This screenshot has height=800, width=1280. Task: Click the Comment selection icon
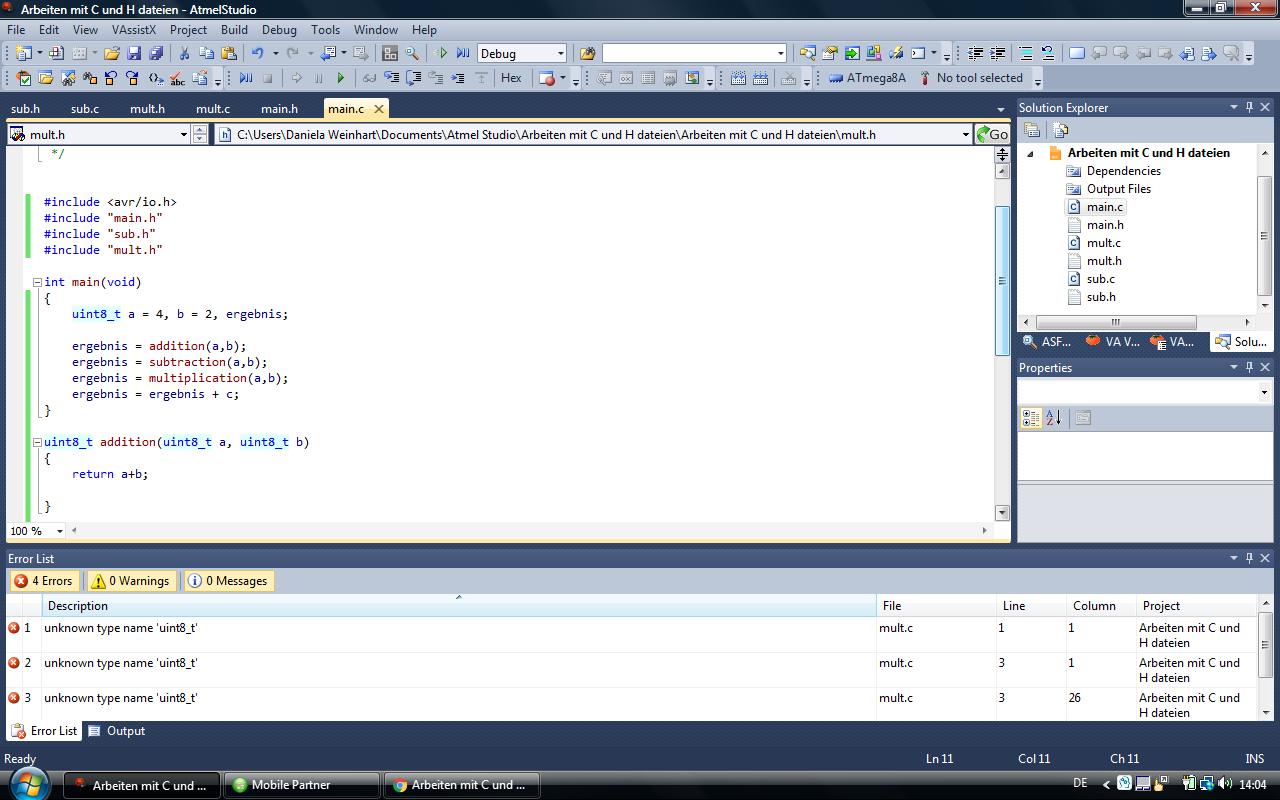pyautogui.click(x=1025, y=53)
